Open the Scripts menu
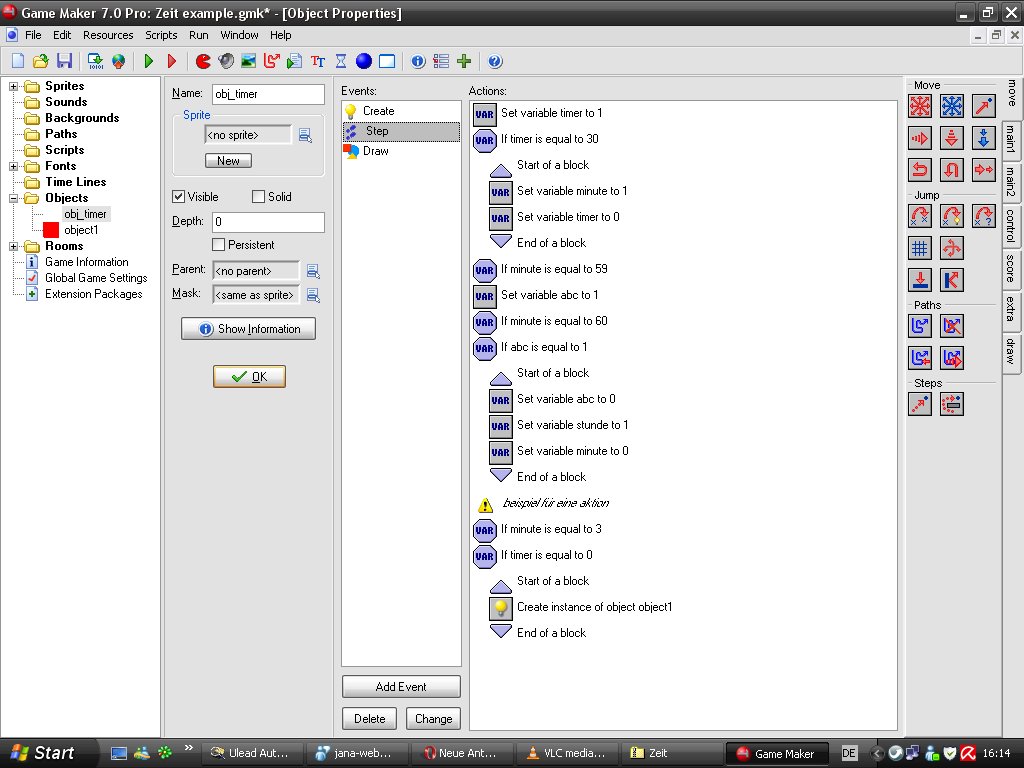Viewport: 1024px width, 768px height. pyautogui.click(x=161, y=35)
